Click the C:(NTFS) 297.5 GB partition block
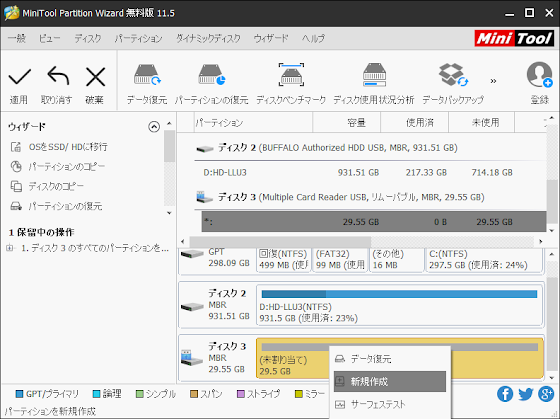 pos(484,260)
